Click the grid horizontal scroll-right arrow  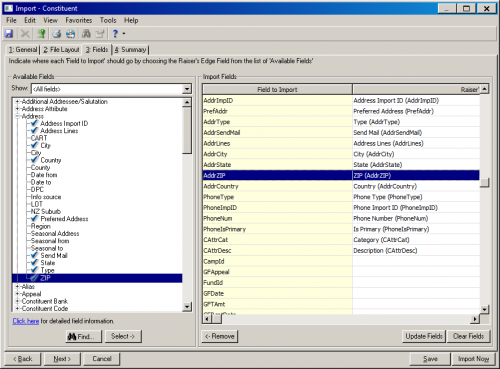coord(475,319)
